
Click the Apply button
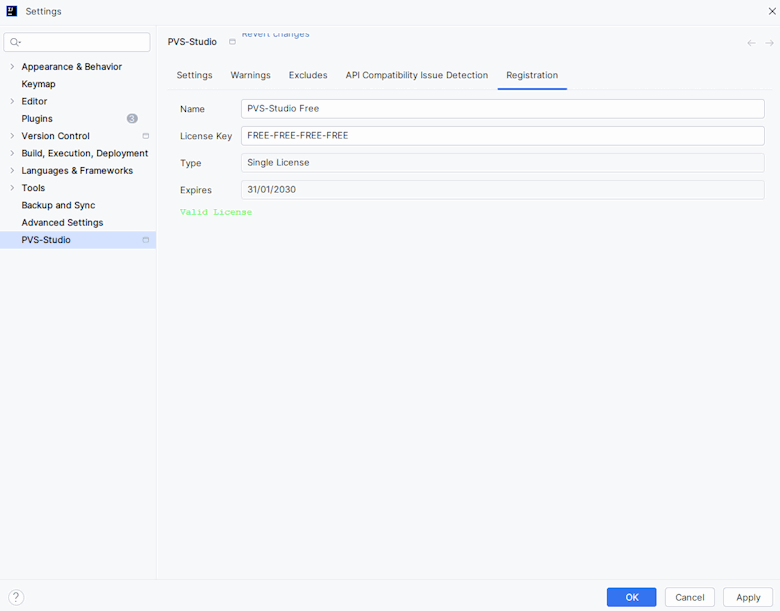[x=748, y=597]
